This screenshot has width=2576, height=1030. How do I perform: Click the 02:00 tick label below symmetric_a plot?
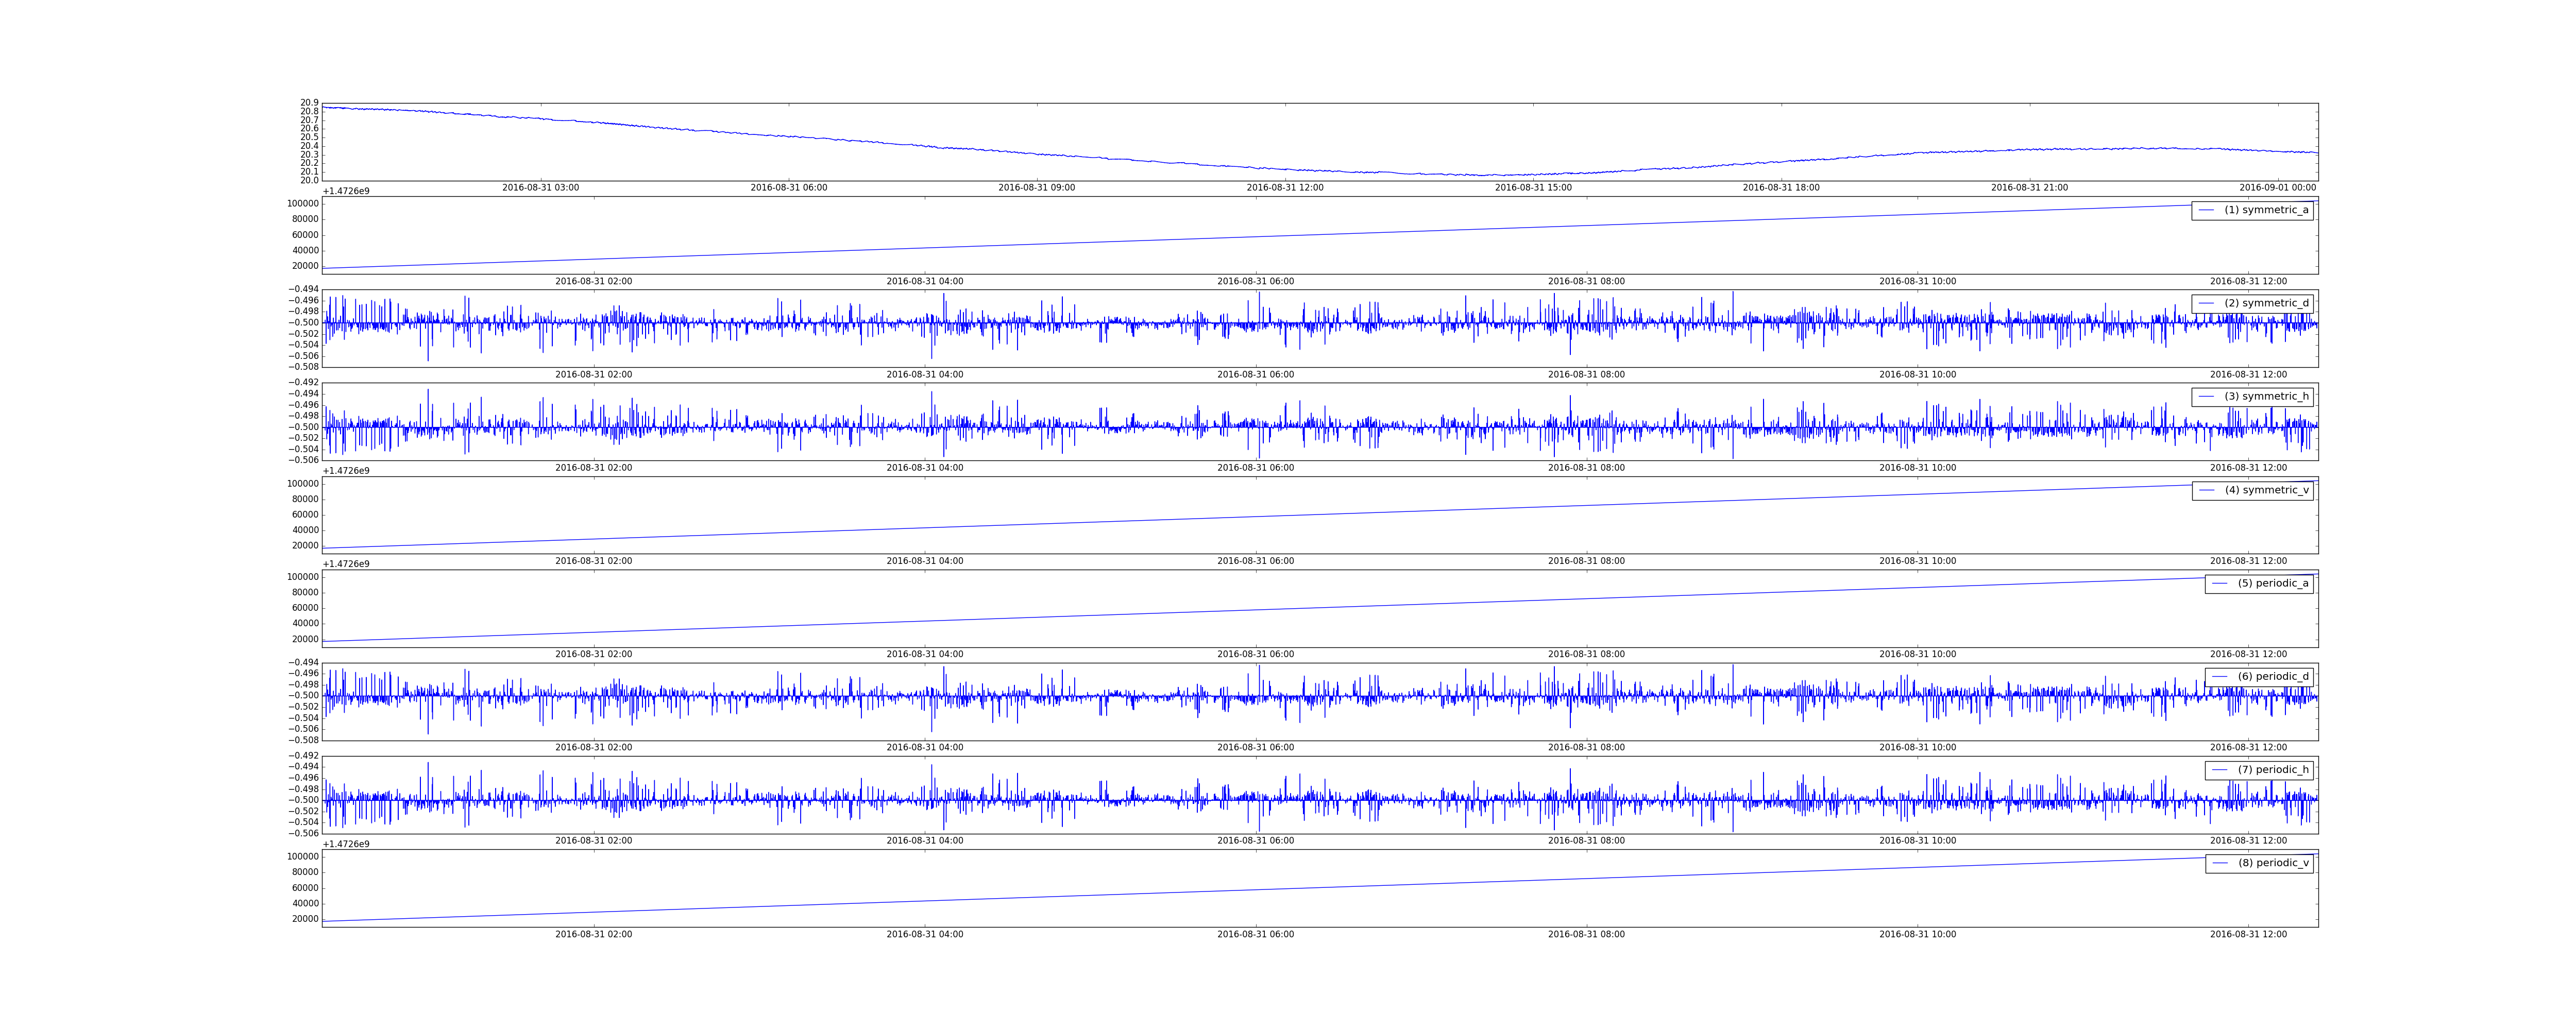click(x=594, y=281)
